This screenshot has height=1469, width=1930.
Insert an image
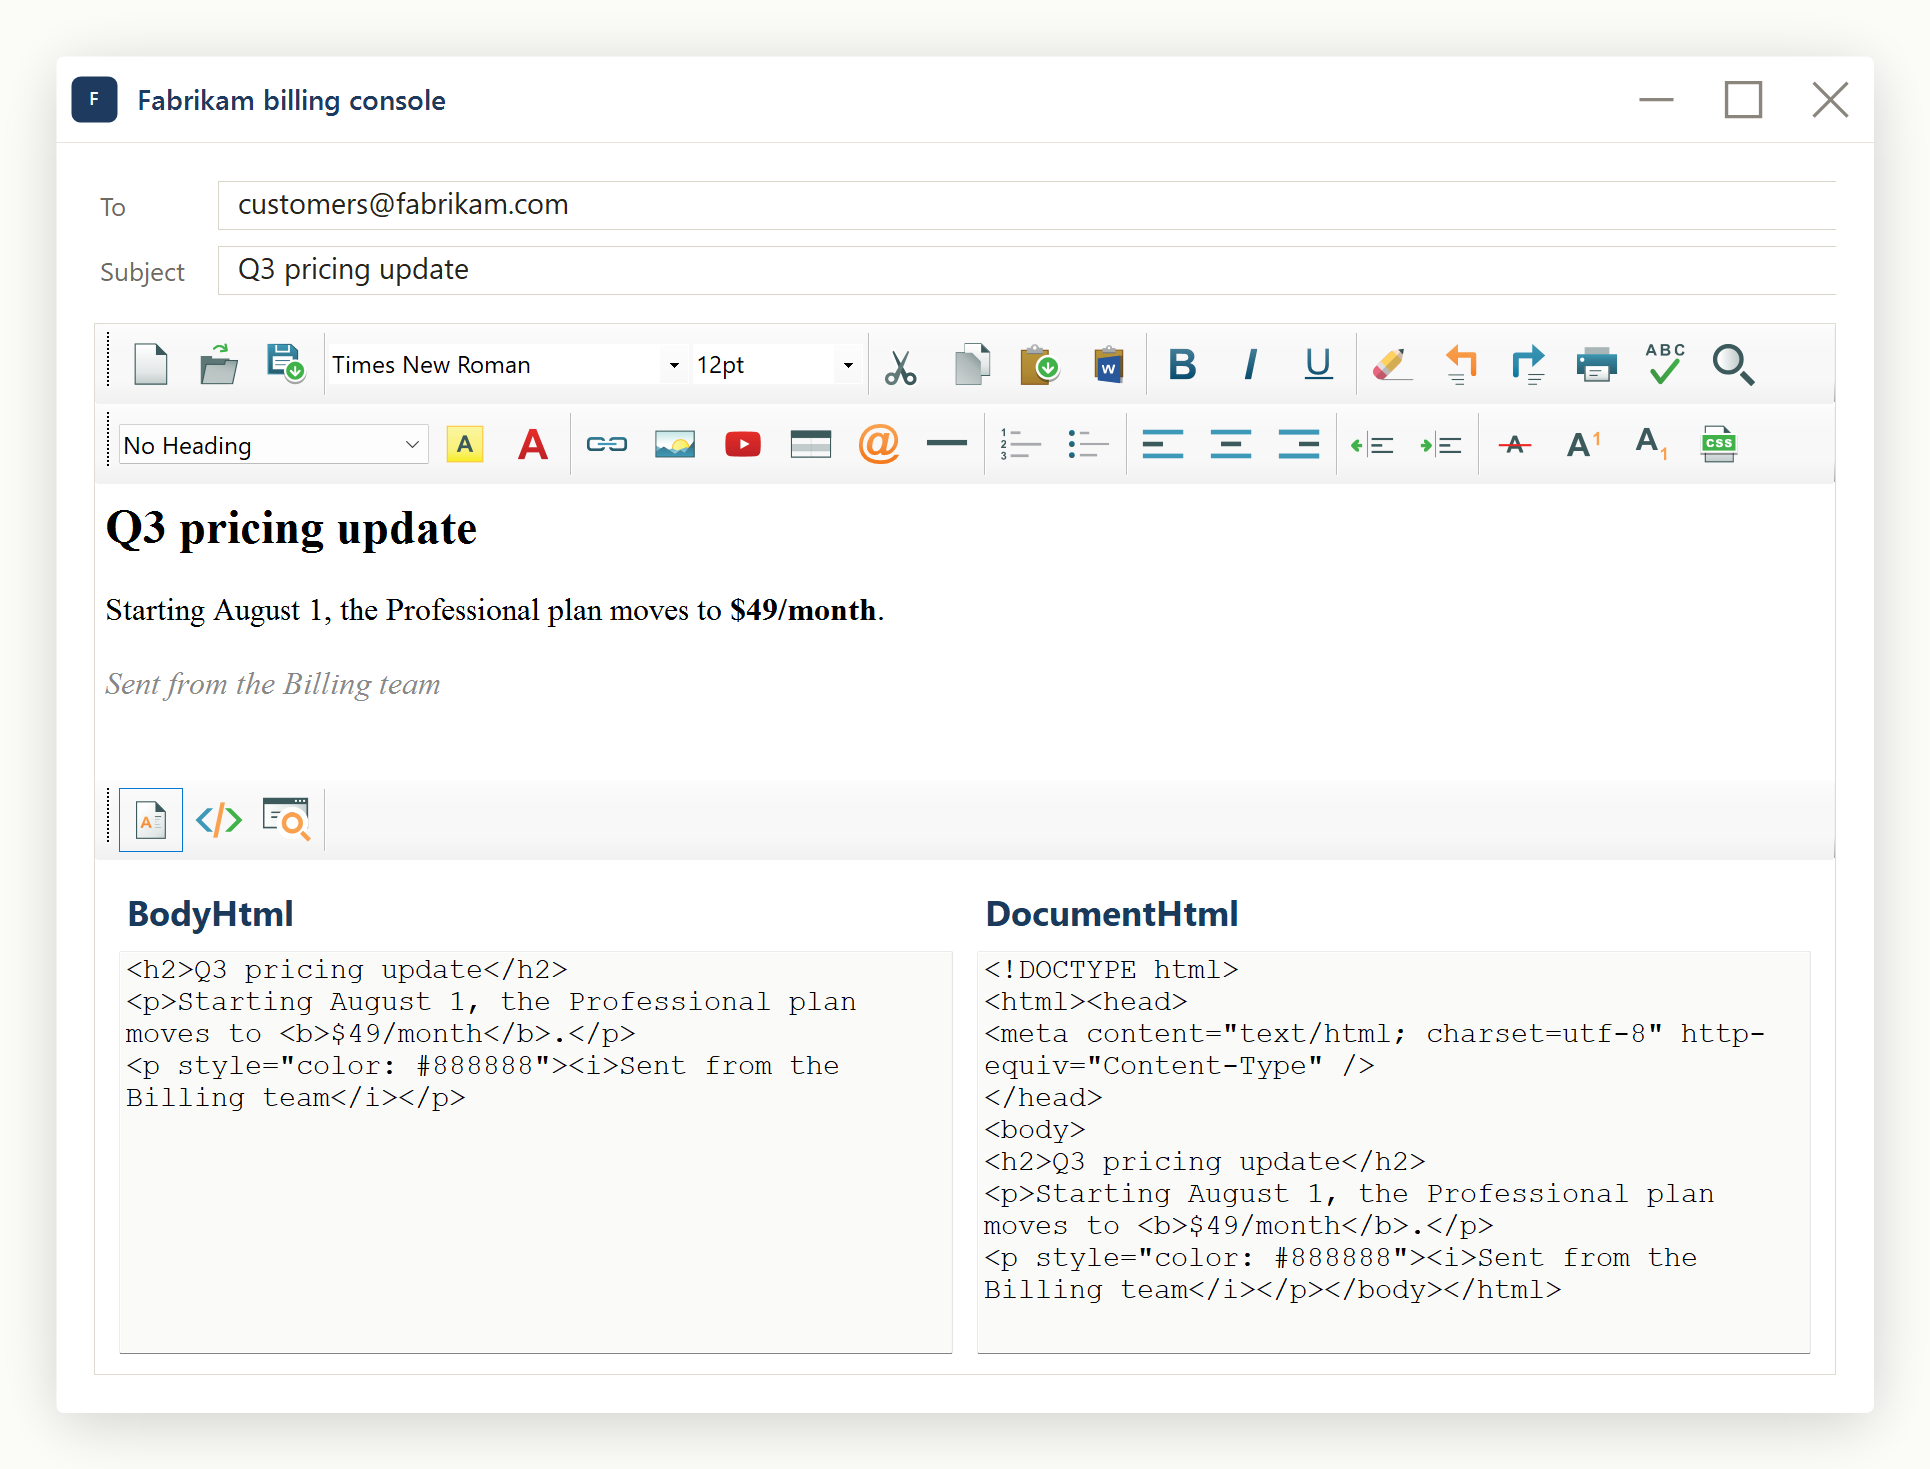[675, 445]
